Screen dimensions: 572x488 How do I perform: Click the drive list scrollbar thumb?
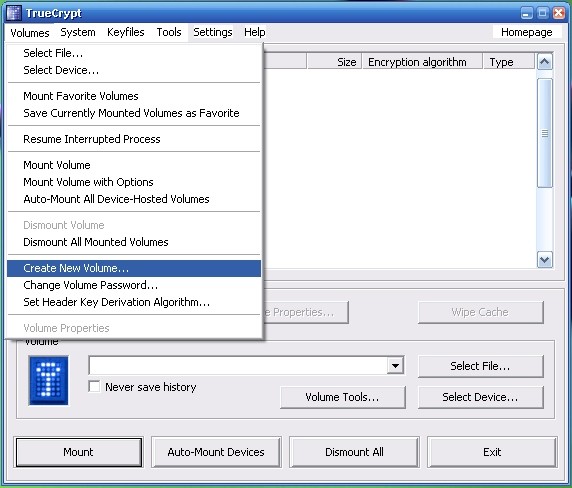pos(545,133)
